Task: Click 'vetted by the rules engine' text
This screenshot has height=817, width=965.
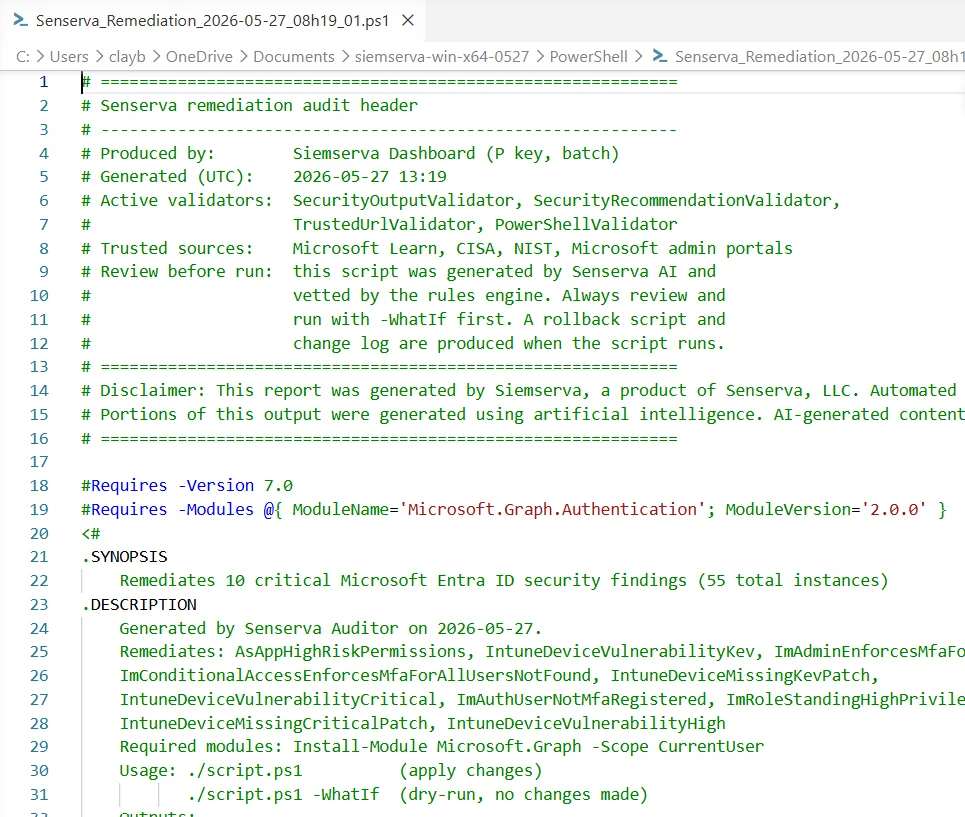Action: point(422,295)
